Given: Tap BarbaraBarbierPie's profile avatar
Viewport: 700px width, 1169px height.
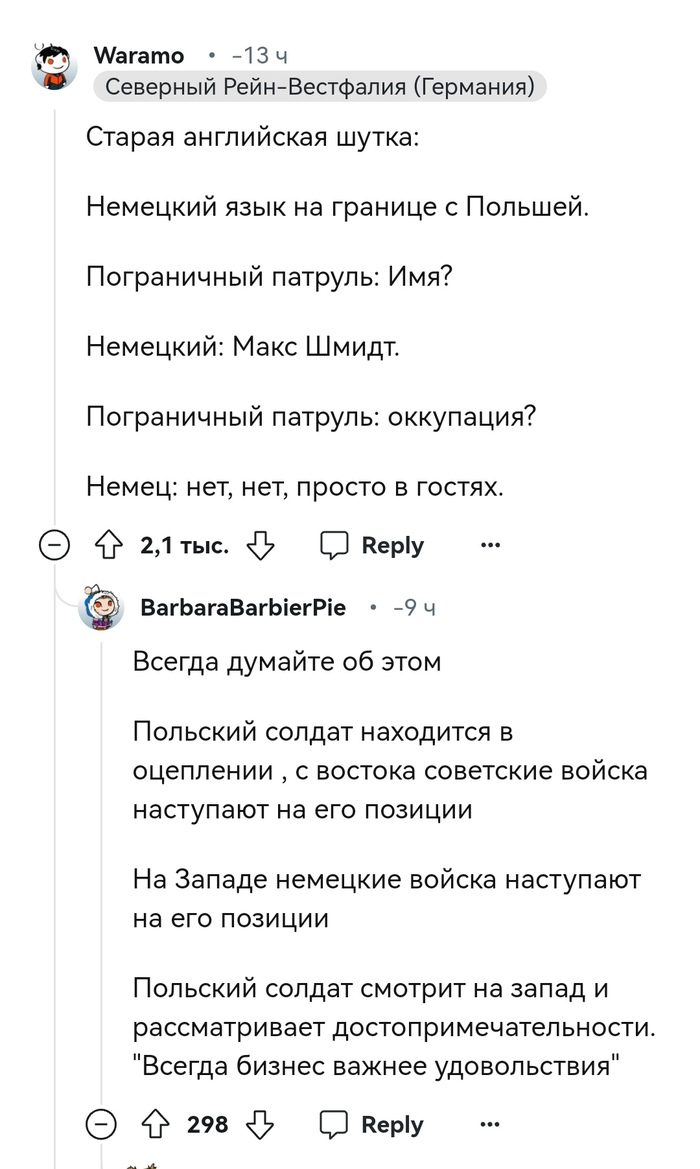Looking at the screenshot, I should click(x=102, y=608).
